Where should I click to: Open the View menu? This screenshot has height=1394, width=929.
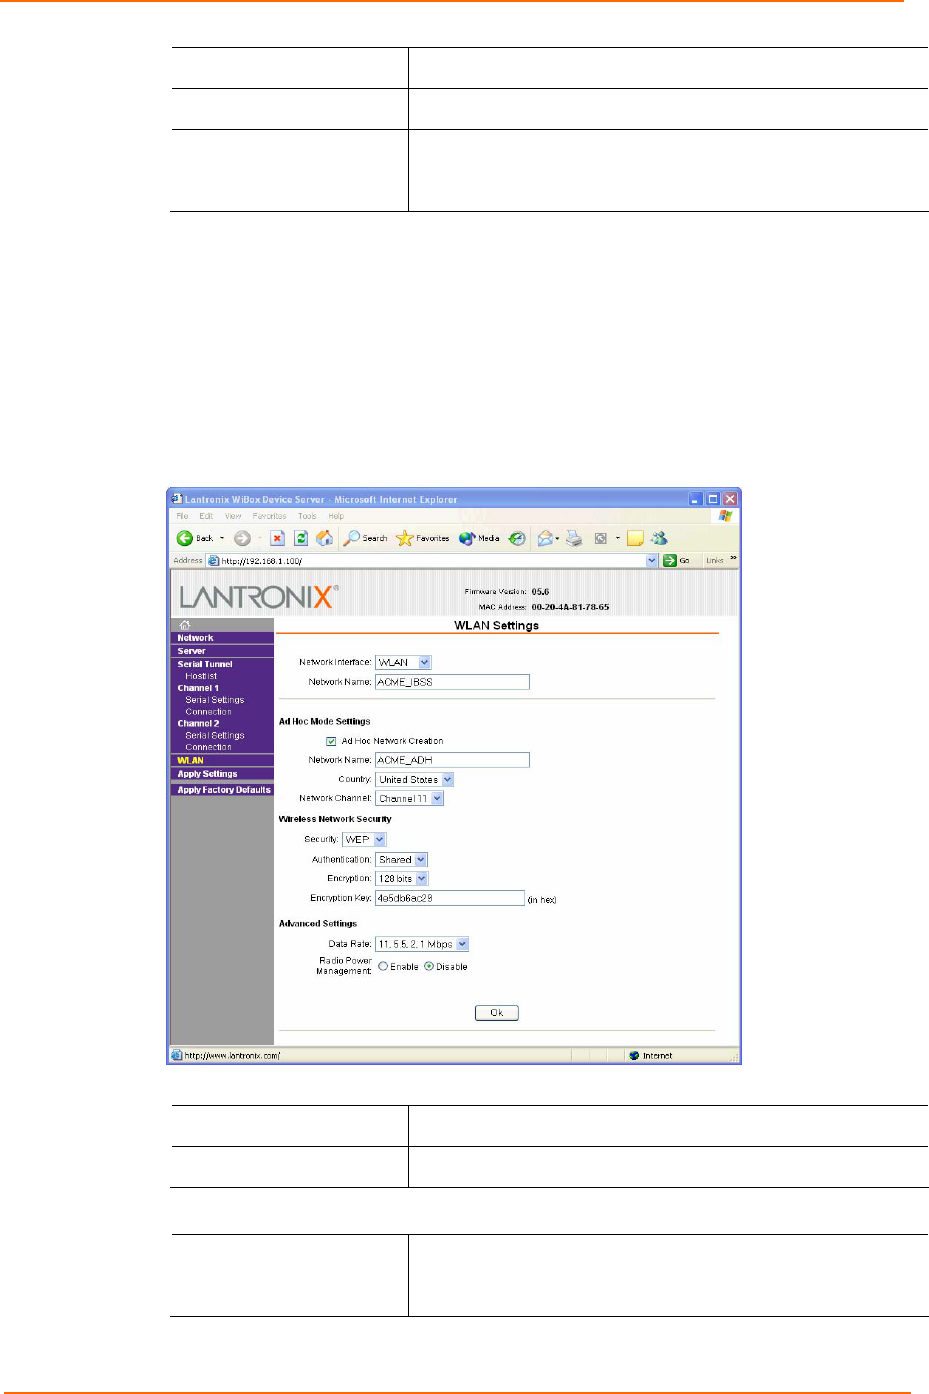tap(233, 516)
